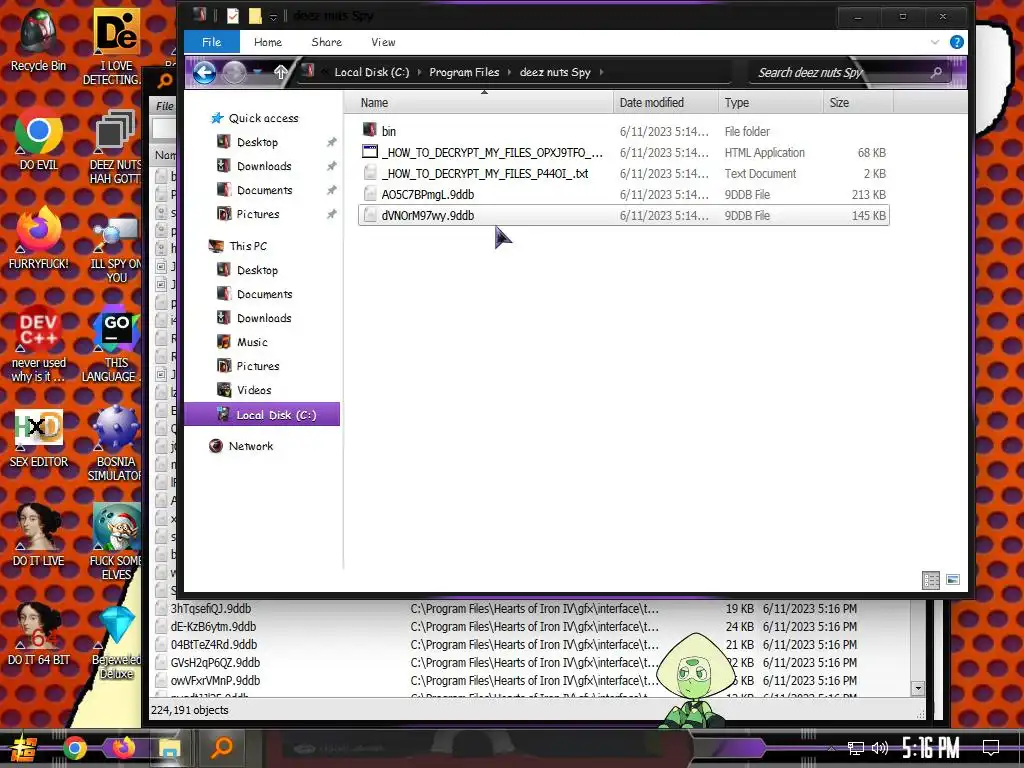Click the taskbar clock showing 5:16 PM
This screenshot has height=768, width=1024.
(931, 748)
